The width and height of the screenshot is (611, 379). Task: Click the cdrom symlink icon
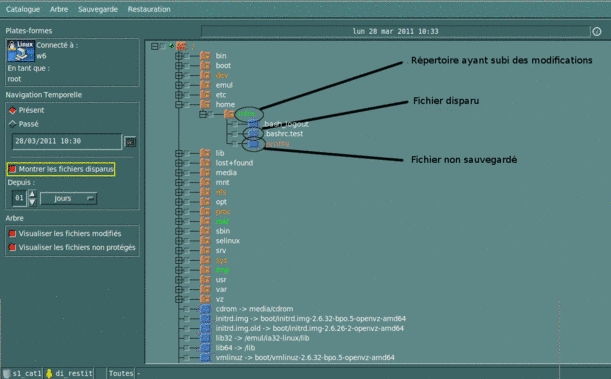coord(205,309)
